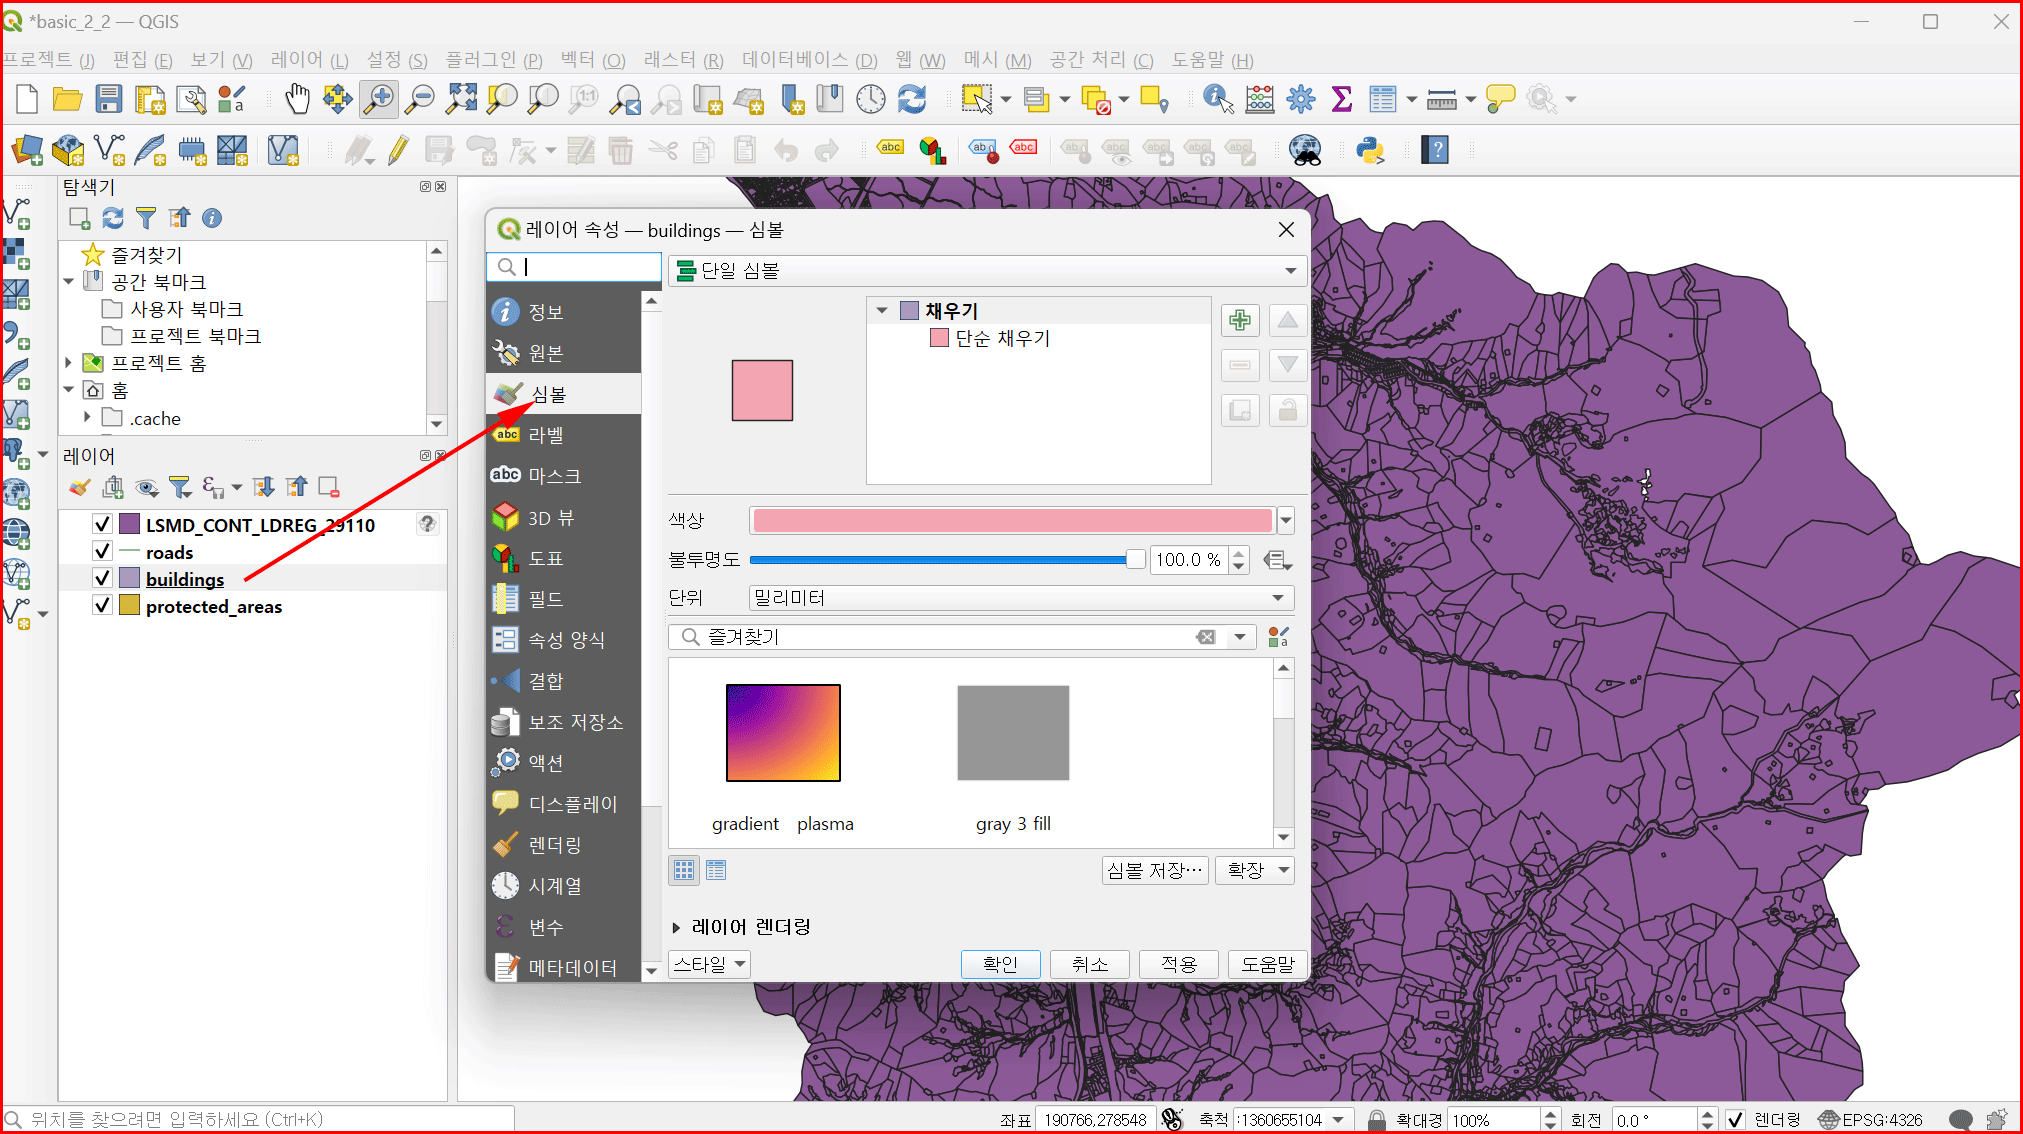The height and width of the screenshot is (1134, 2023).
Task: Click the Zoom Out magnifier icon
Action: (420, 99)
